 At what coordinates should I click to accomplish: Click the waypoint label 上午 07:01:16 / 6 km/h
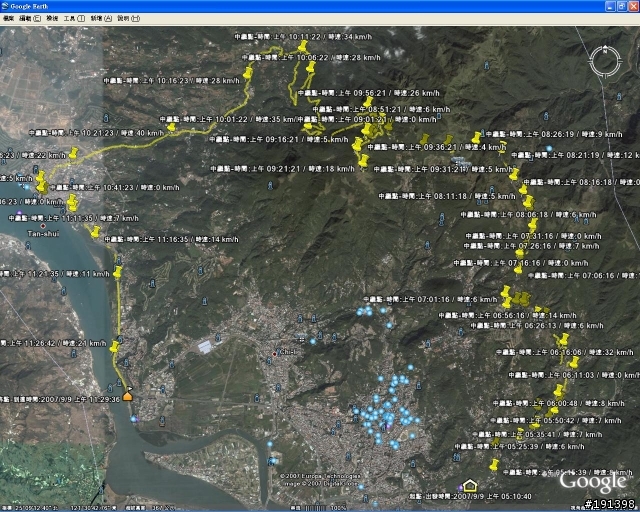(430, 299)
